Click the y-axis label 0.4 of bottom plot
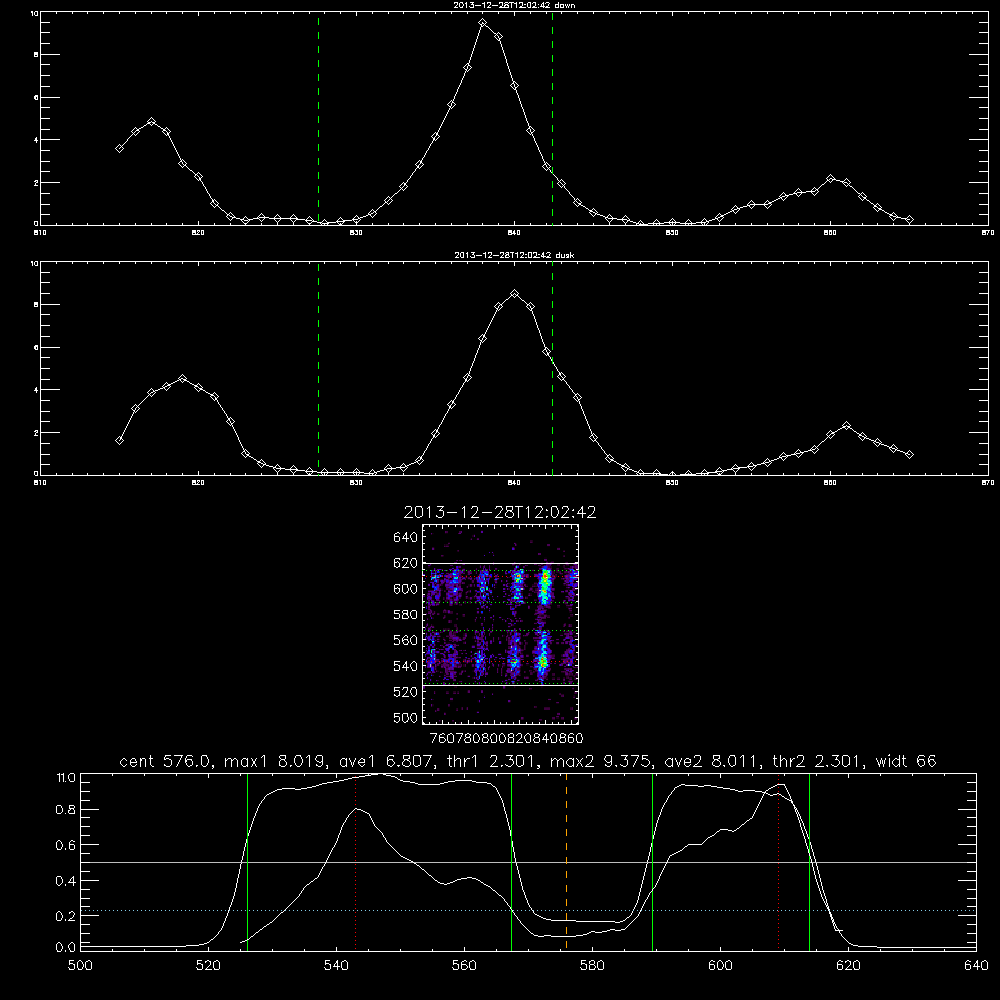 click(x=66, y=881)
